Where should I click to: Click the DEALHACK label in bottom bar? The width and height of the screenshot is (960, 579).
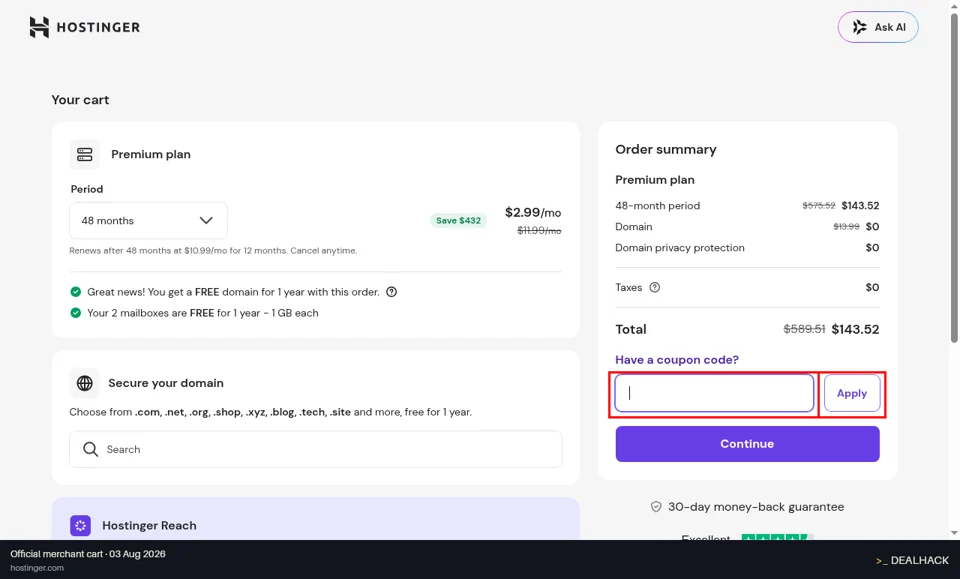(912, 560)
